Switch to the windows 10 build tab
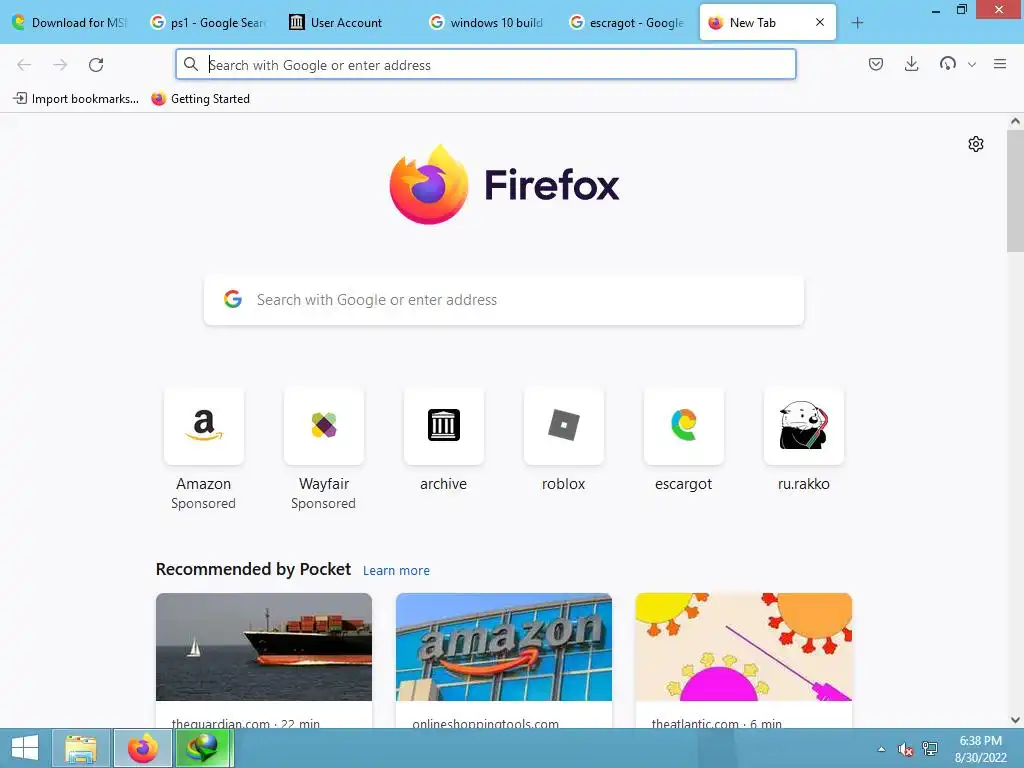This screenshot has height=768, width=1024. 488,23
